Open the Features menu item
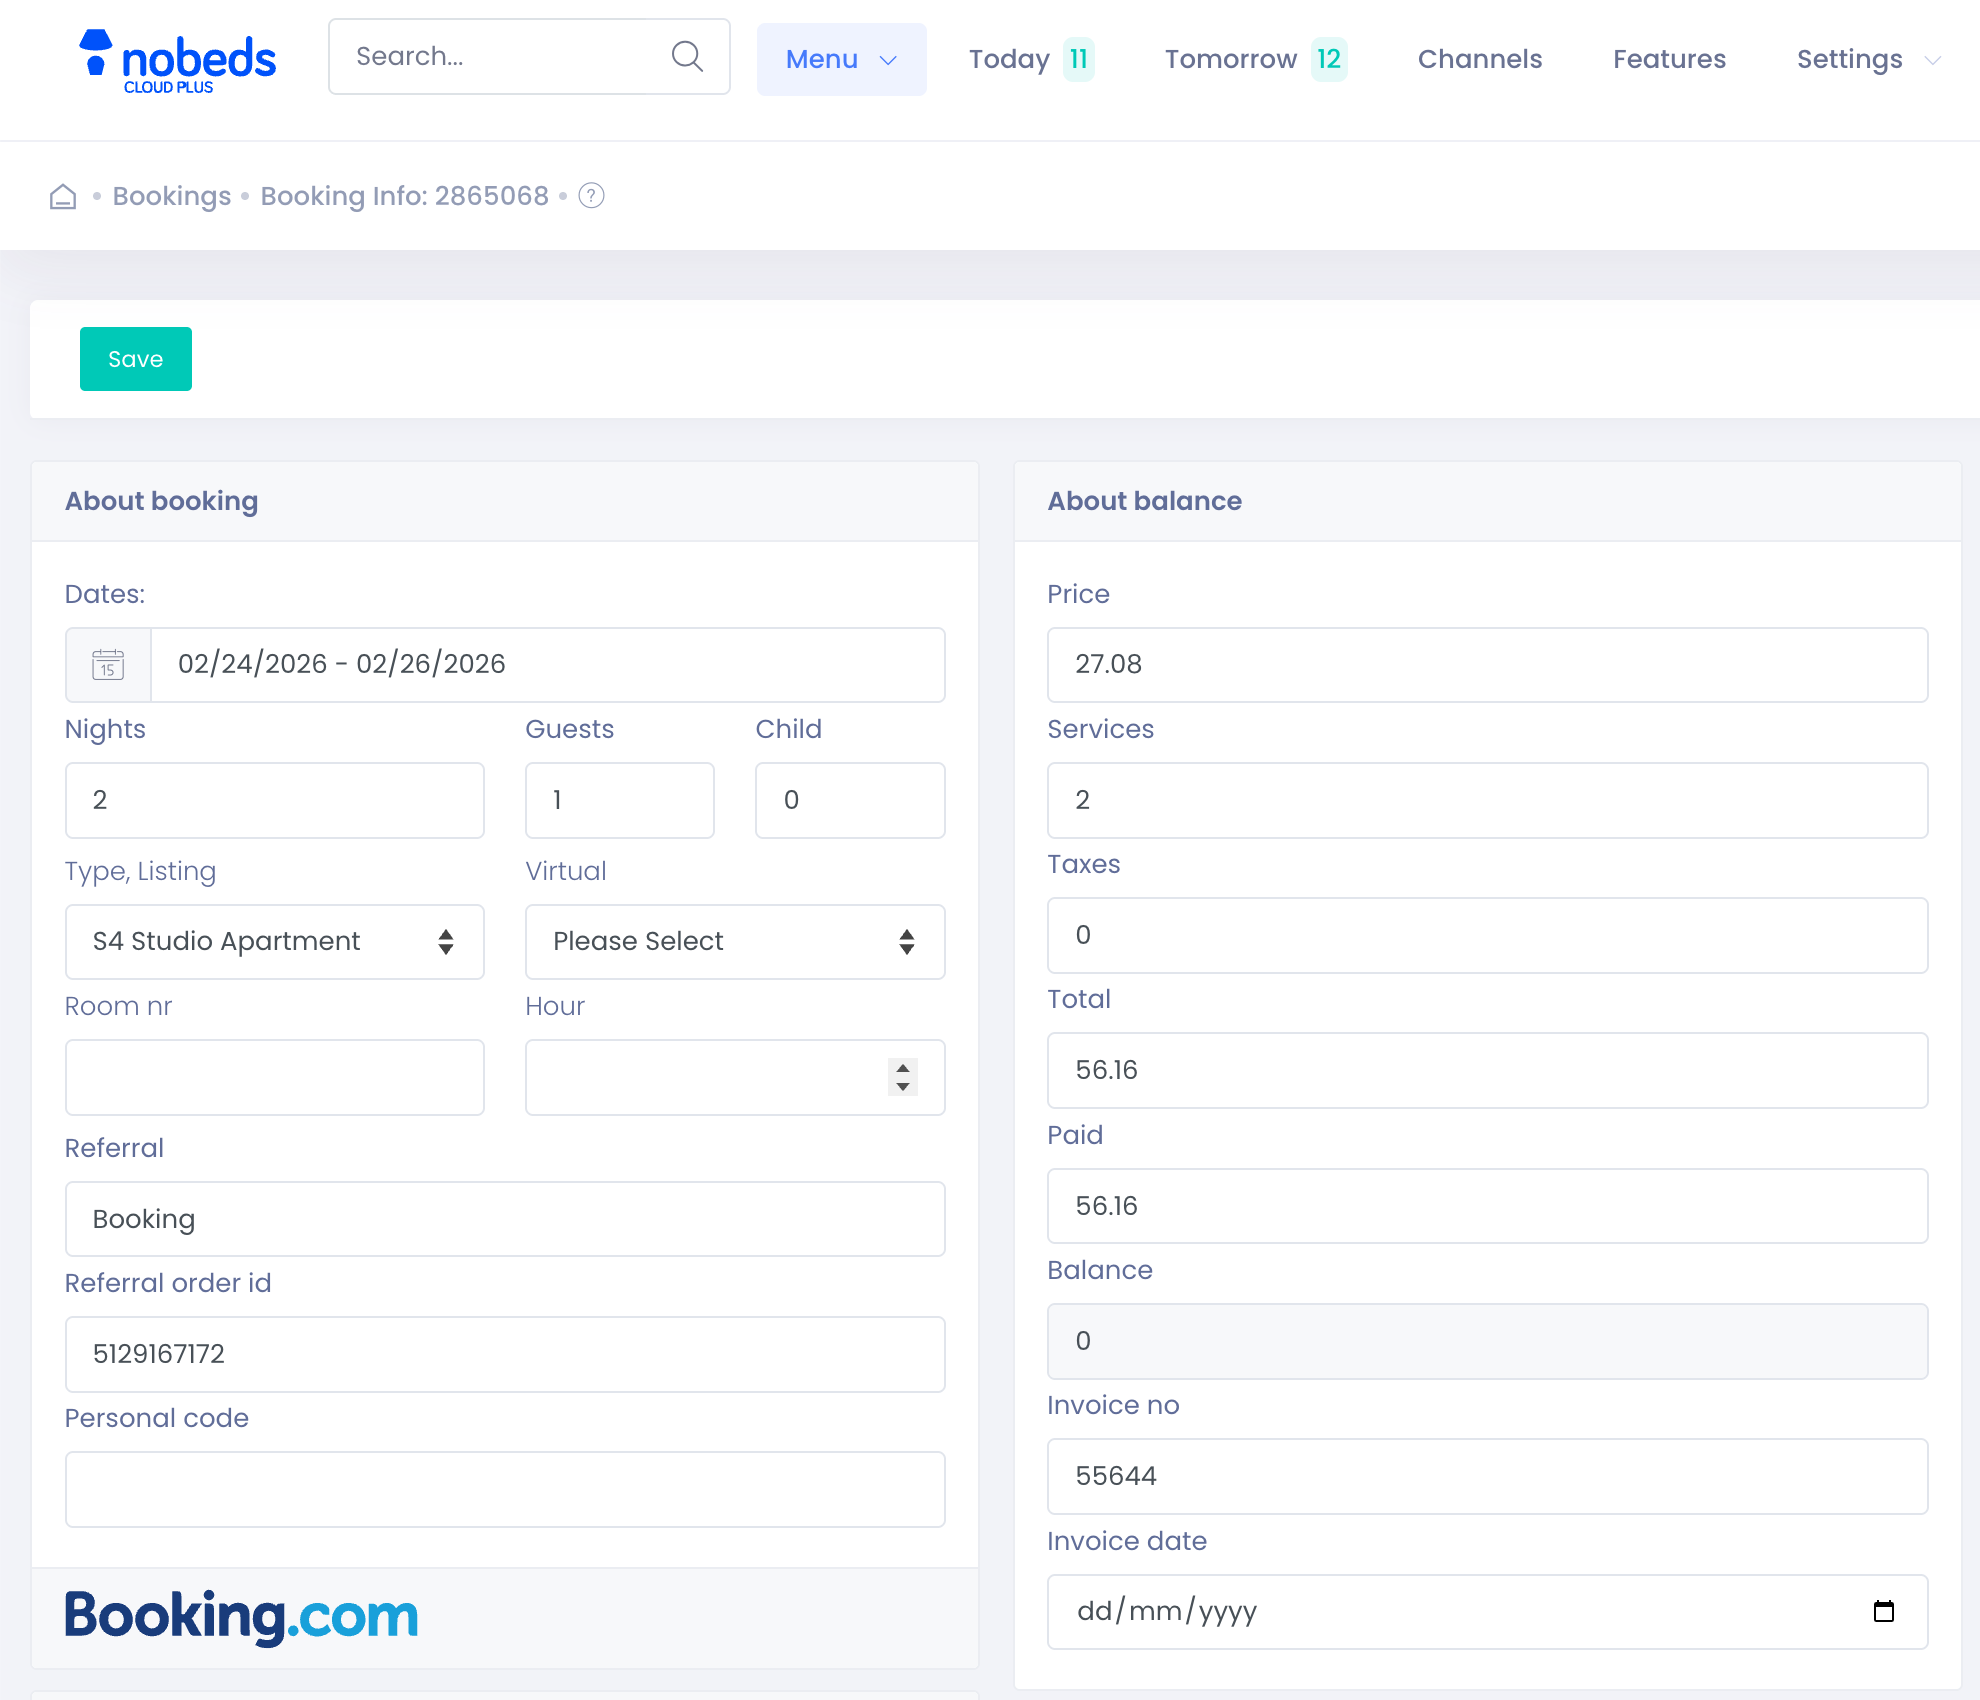This screenshot has height=1700, width=1980. [x=1669, y=59]
